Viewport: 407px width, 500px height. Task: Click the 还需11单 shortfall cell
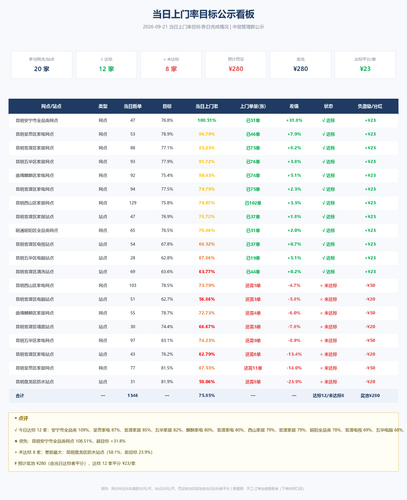coord(253,368)
